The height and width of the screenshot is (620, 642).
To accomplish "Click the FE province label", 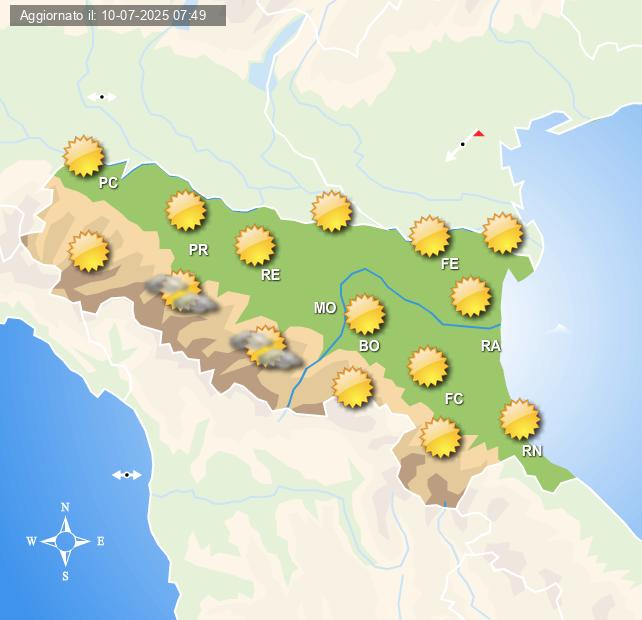I will tap(450, 264).
